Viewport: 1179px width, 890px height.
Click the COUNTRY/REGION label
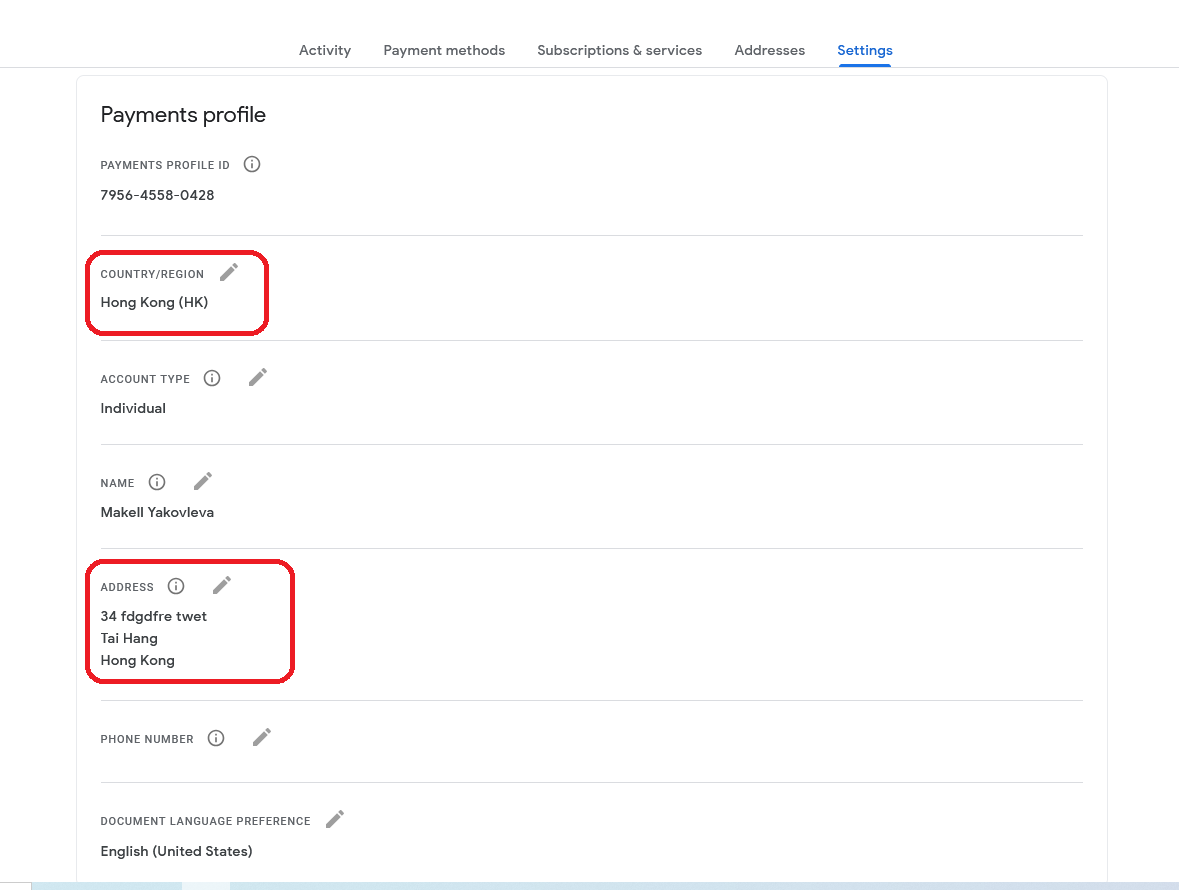click(152, 274)
